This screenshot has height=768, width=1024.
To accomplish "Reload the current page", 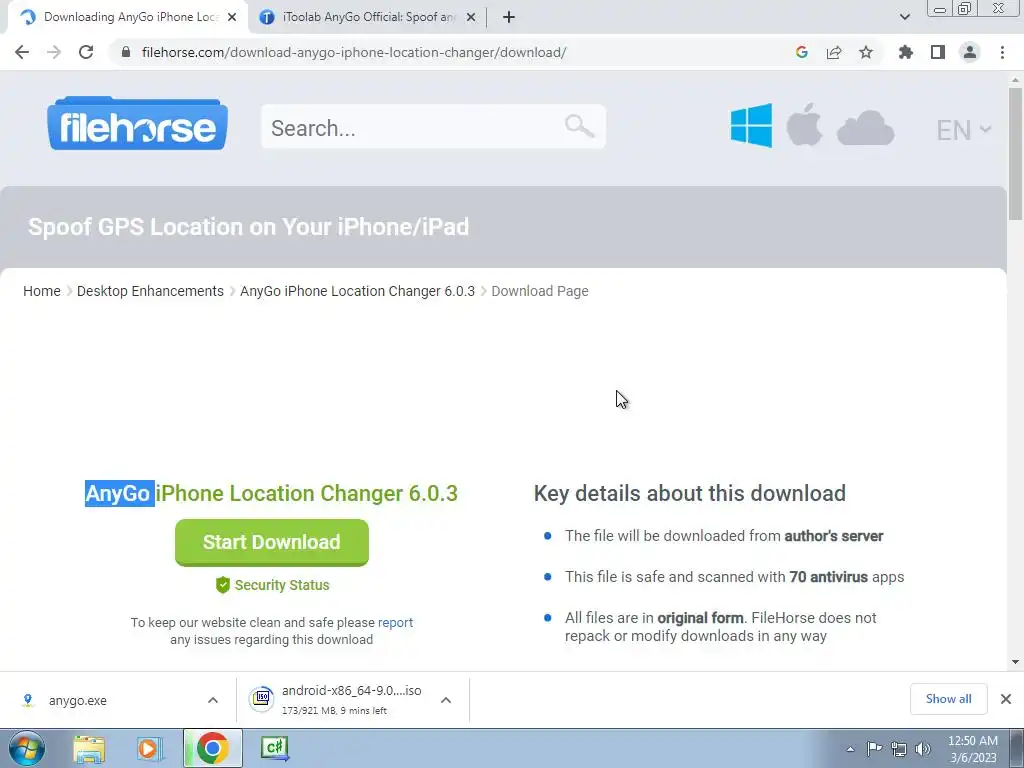I will point(86,52).
